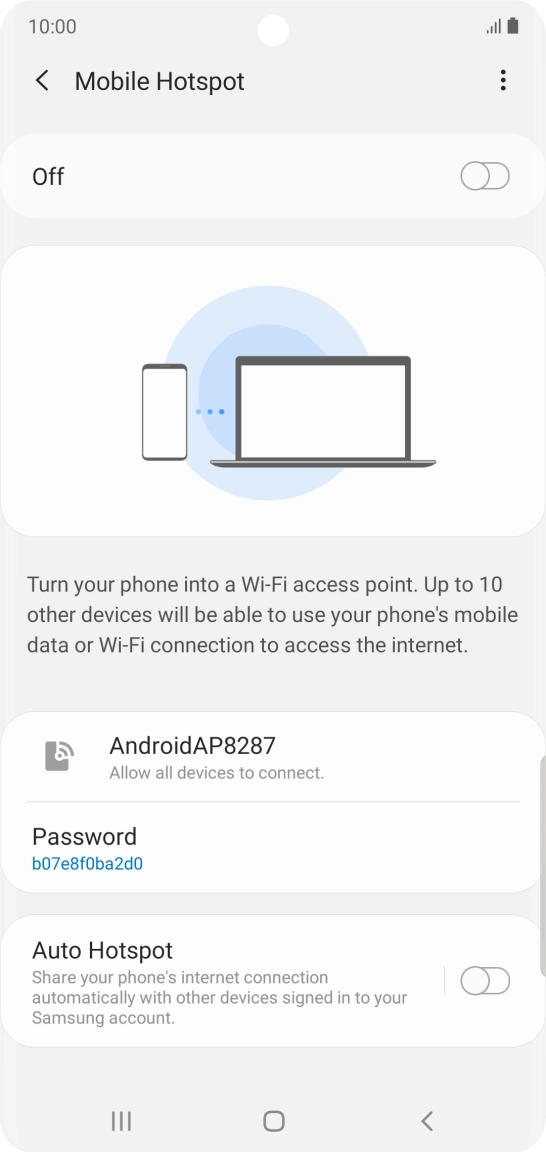Tap the 10:00 clock in status bar
The image size is (546, 1152).
click(52, 27)
